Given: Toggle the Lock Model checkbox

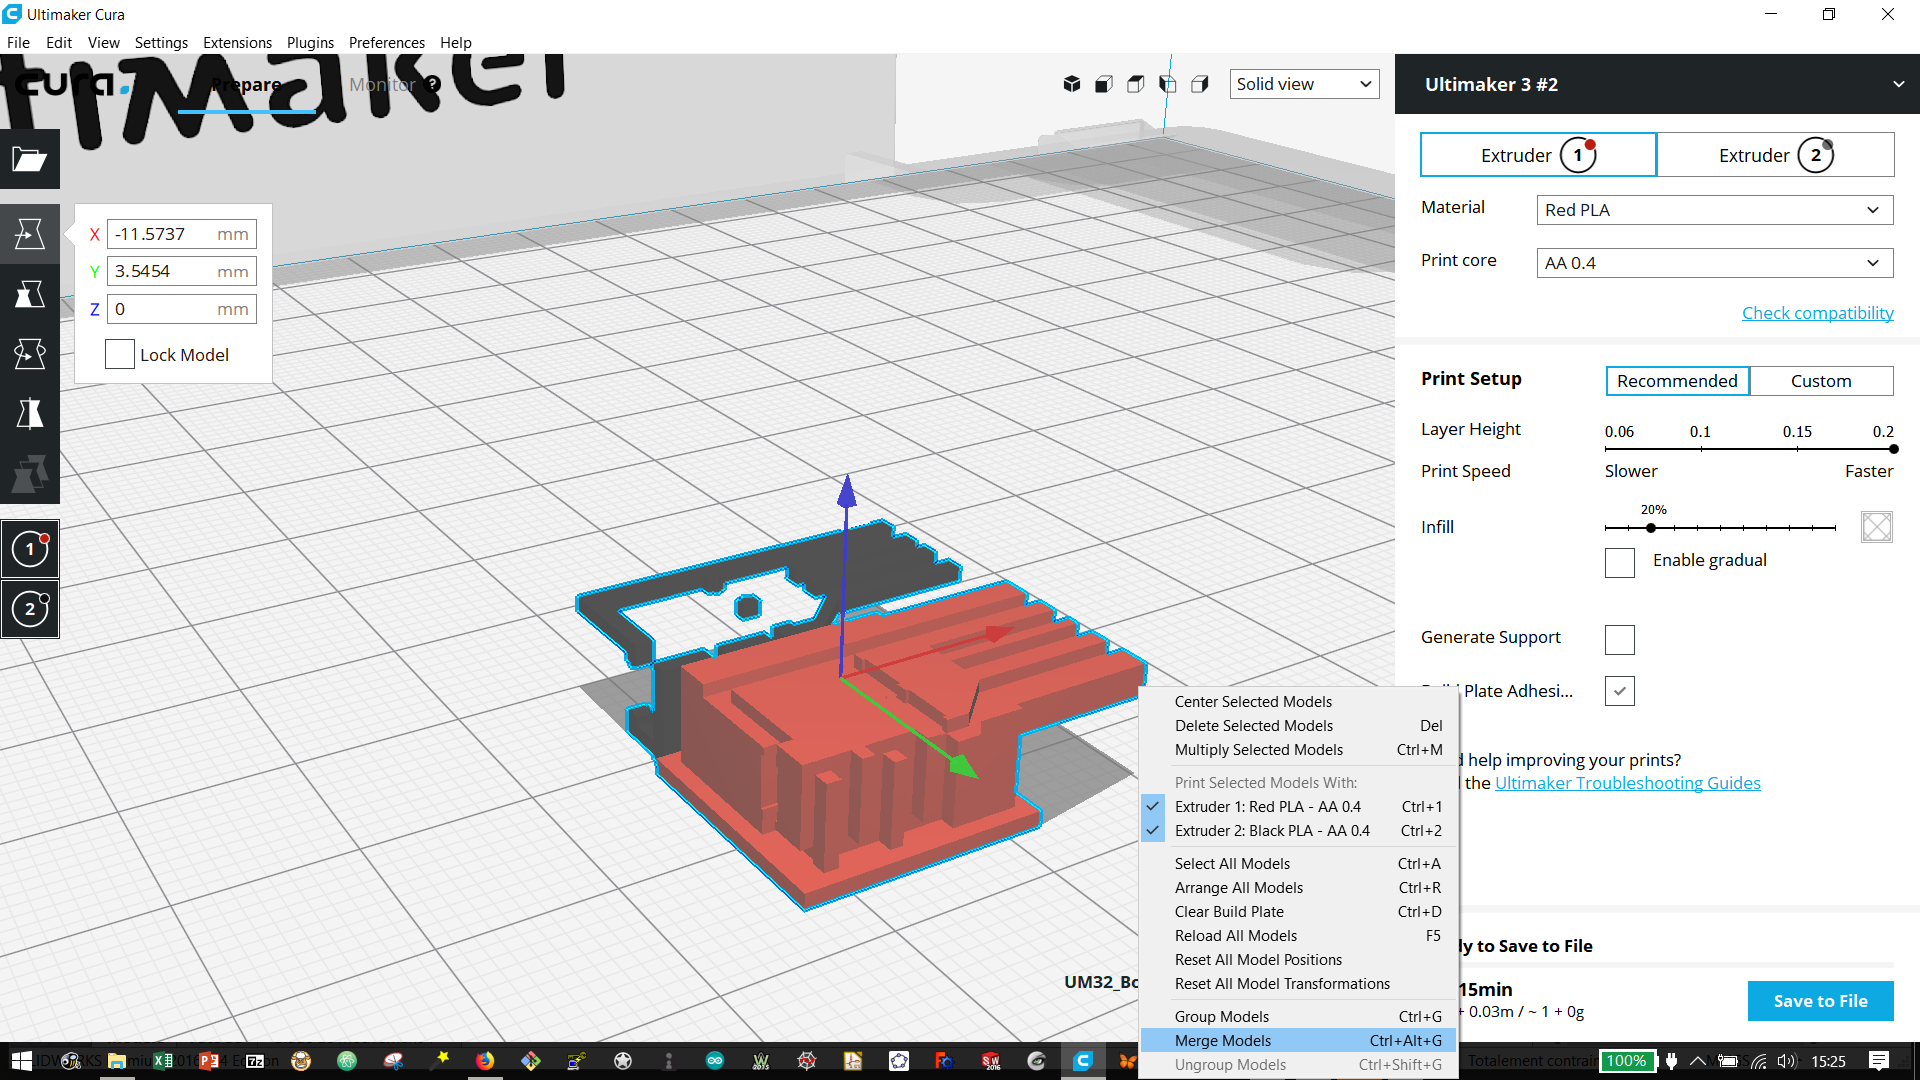Looking at the screenshot, I should (120, 354).
